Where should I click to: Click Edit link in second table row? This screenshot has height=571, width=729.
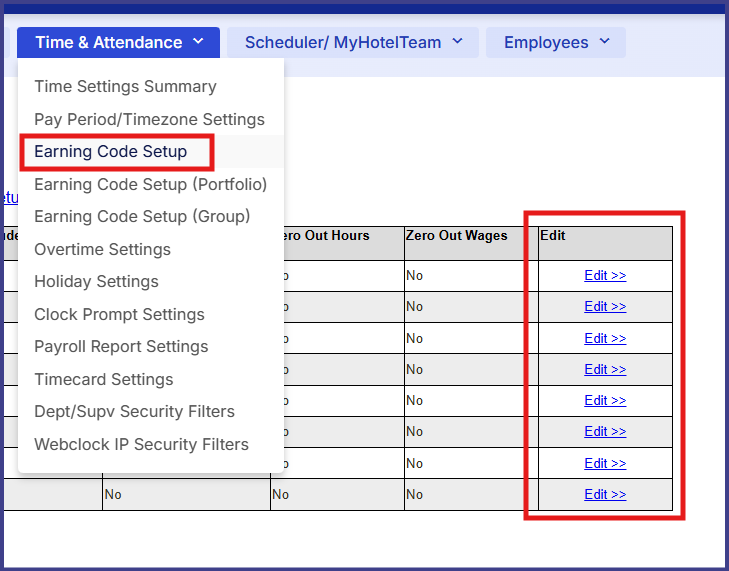[605, 307]
